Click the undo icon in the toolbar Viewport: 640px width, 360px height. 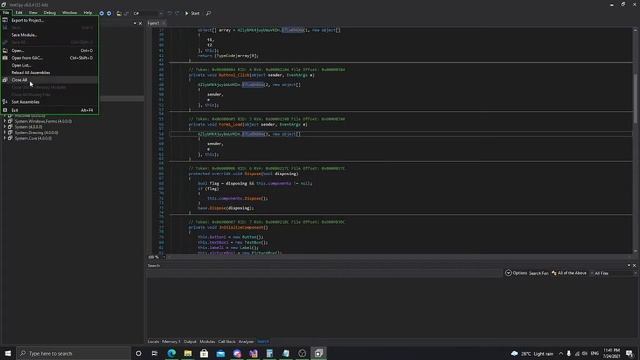(x=169, y=13)
